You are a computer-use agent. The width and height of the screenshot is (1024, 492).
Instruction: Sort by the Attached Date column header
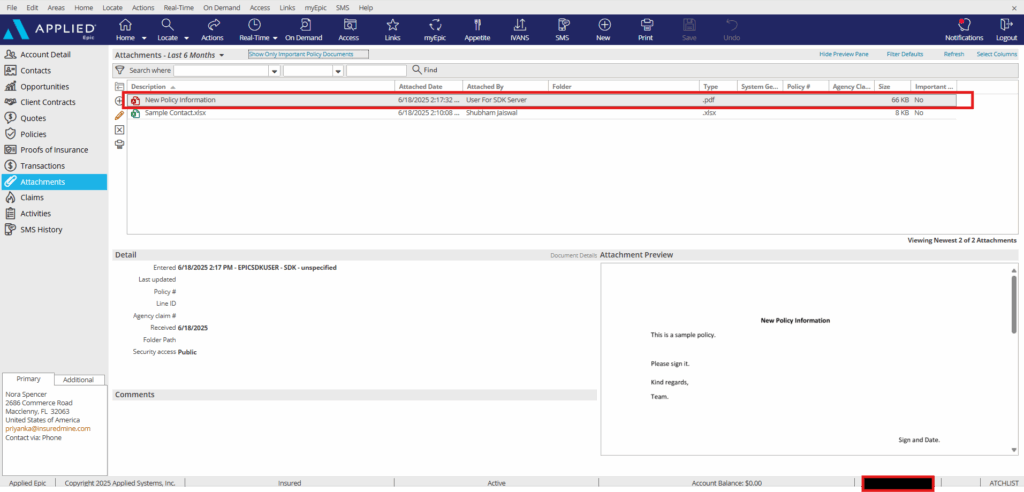coord(428,86)
